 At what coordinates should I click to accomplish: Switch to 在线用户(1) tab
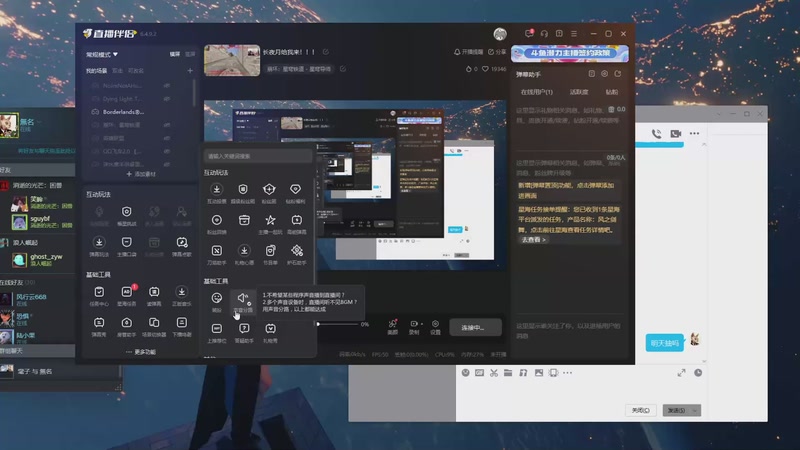pos(536,92)
